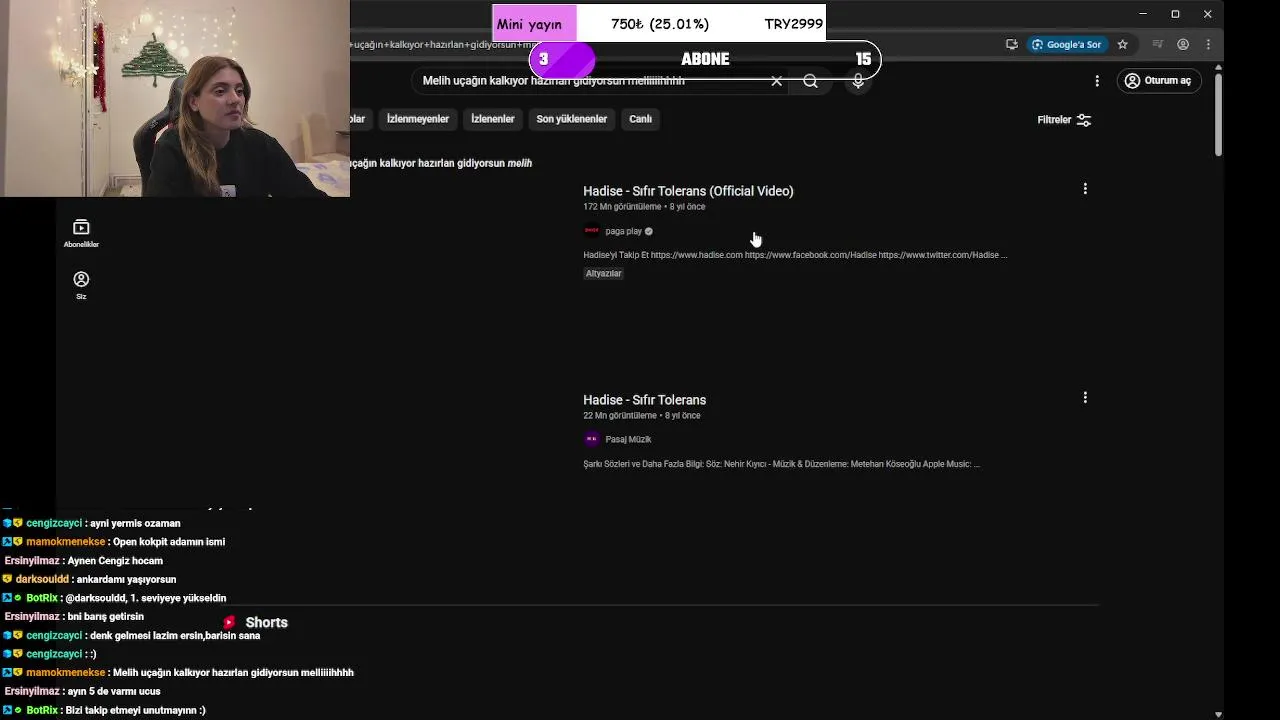Open the media controls icon in Chrome toolbar
Viewport: 1280px width, 720px height.
pos(1157,44)
